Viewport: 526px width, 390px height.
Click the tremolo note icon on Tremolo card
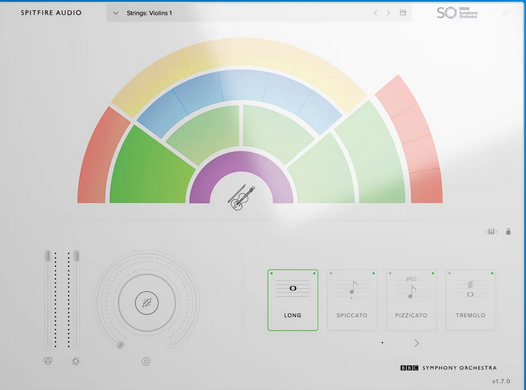[470, 289]
